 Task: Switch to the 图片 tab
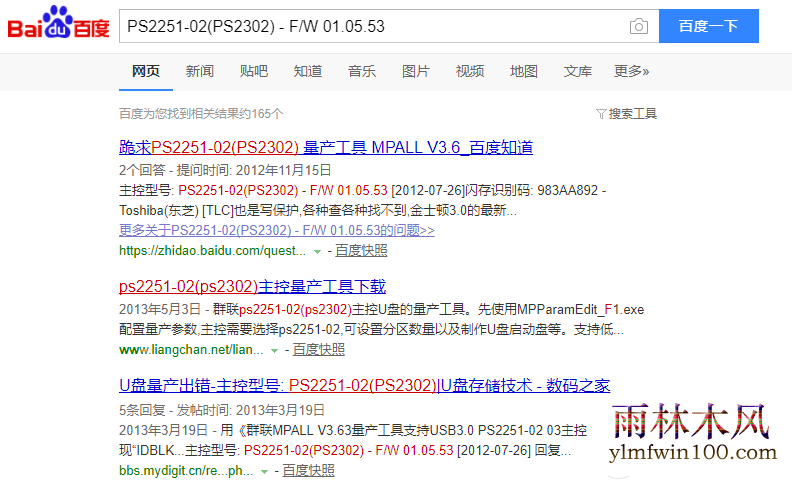[x=416, y=71]
